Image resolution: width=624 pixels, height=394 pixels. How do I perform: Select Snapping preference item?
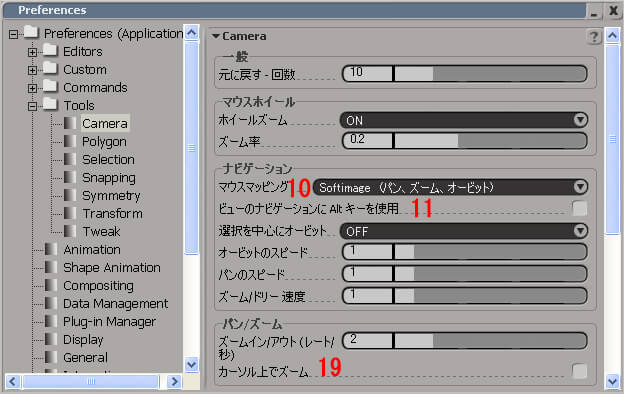click(x=109, y=177)
